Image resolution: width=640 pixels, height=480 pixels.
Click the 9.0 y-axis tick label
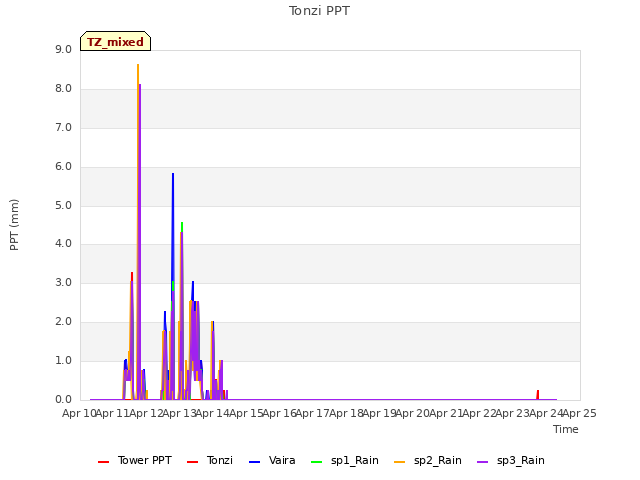(63, 50)
